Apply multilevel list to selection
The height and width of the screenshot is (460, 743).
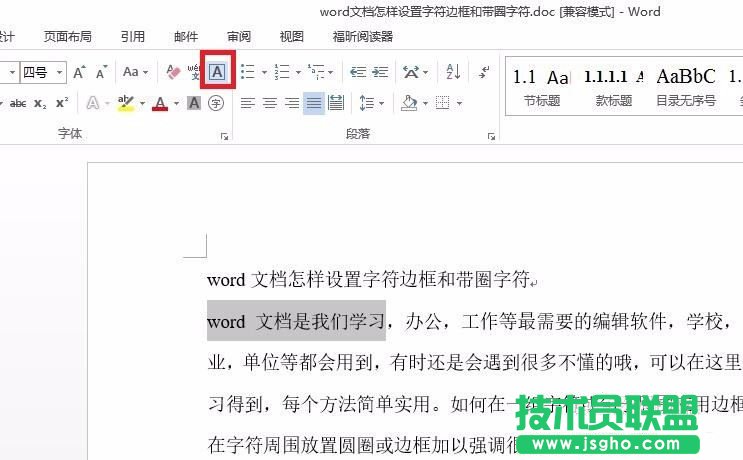click(x=316, y=72)
